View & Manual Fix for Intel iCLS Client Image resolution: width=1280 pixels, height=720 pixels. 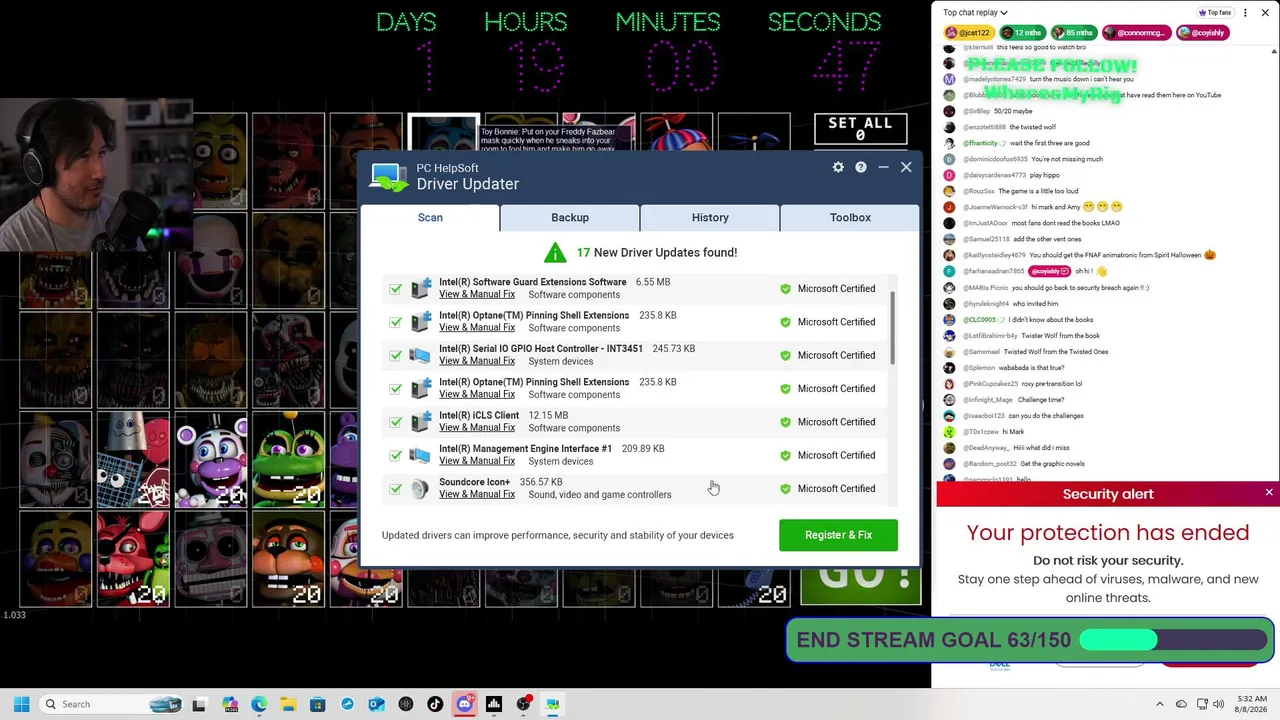click(x=477, y=428)
